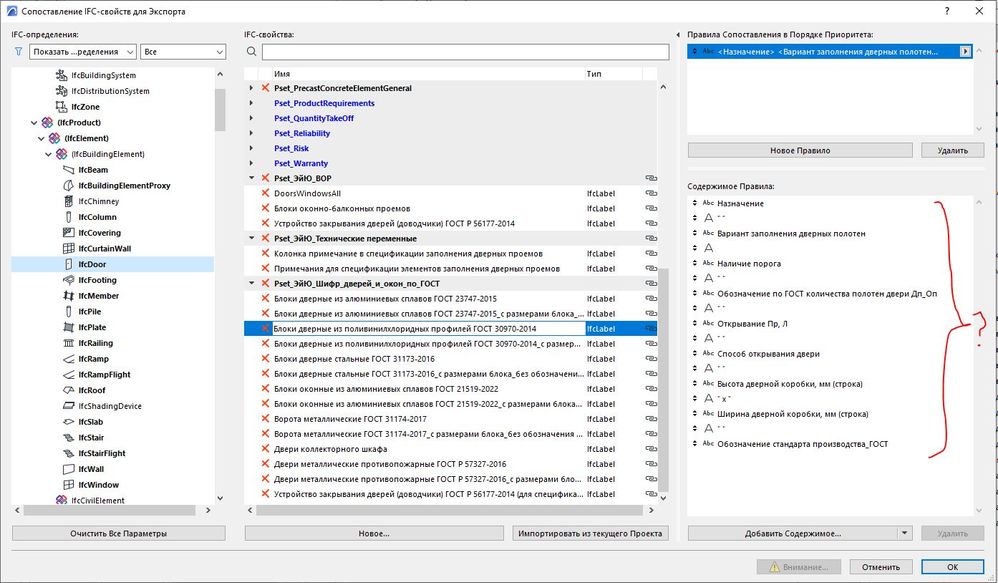Collapse the (IfcProduct) tree node
The width and height of the screenshot is (998, 583).
click(x=34, y=123)
